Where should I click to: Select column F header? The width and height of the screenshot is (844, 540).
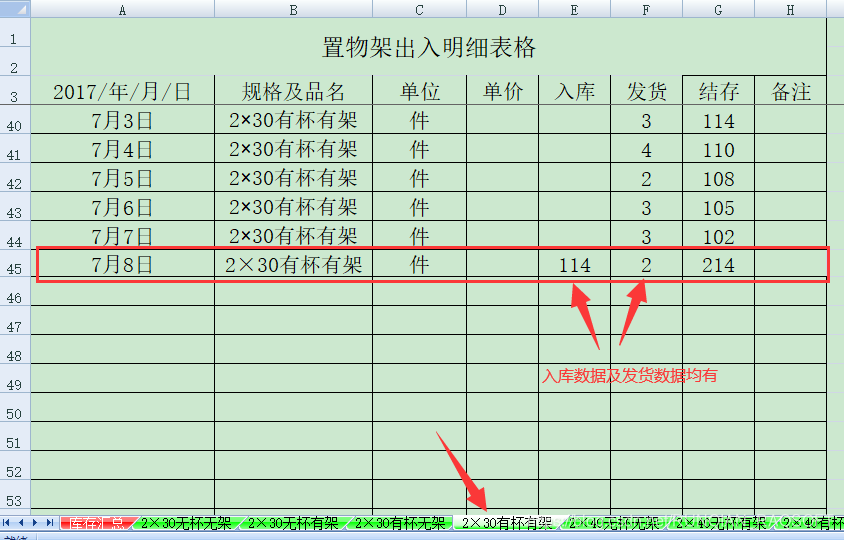tap(646, 9)
